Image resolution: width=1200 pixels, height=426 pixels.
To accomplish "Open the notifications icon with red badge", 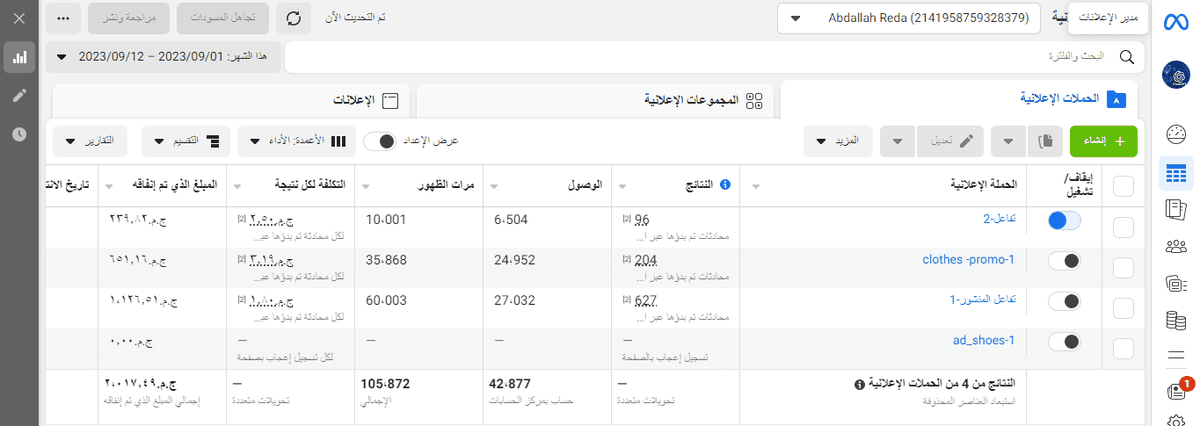I will point(1178,390).
